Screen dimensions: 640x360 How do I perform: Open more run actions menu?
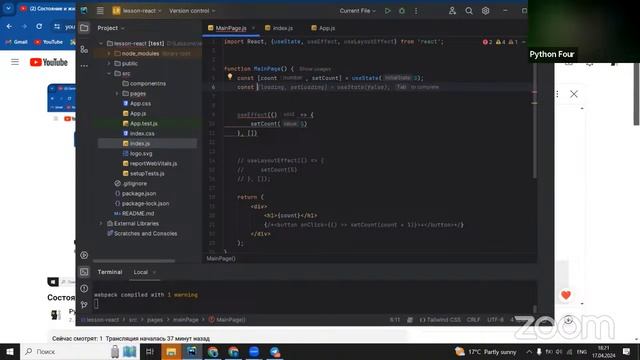416,11
